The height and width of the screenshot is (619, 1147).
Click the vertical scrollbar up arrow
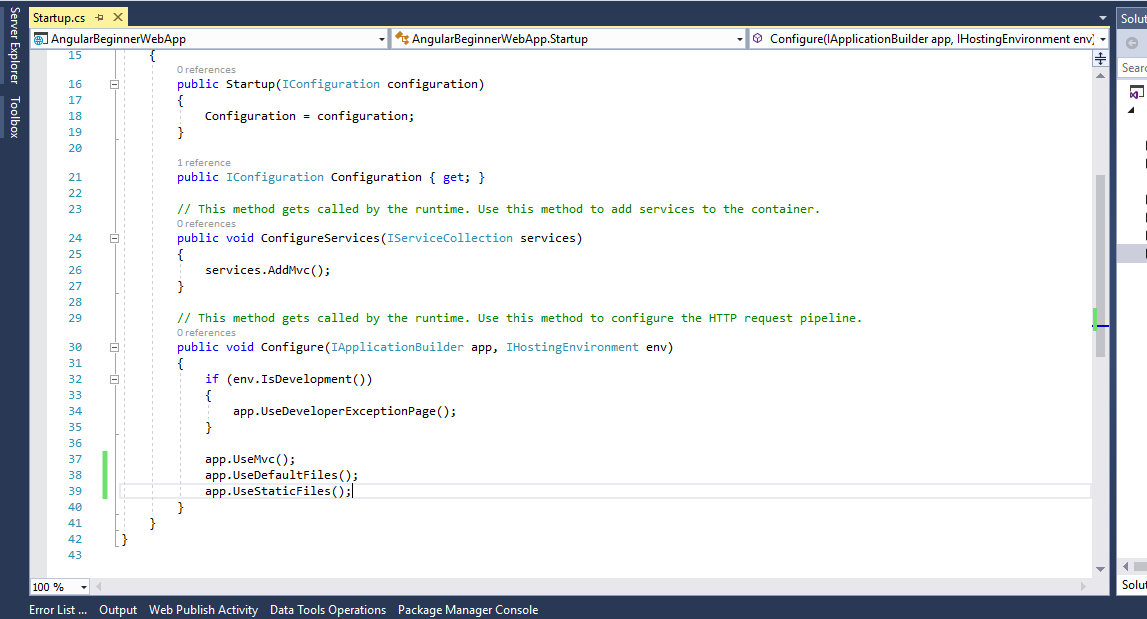pyautogui.click(x=1100, y=75)
